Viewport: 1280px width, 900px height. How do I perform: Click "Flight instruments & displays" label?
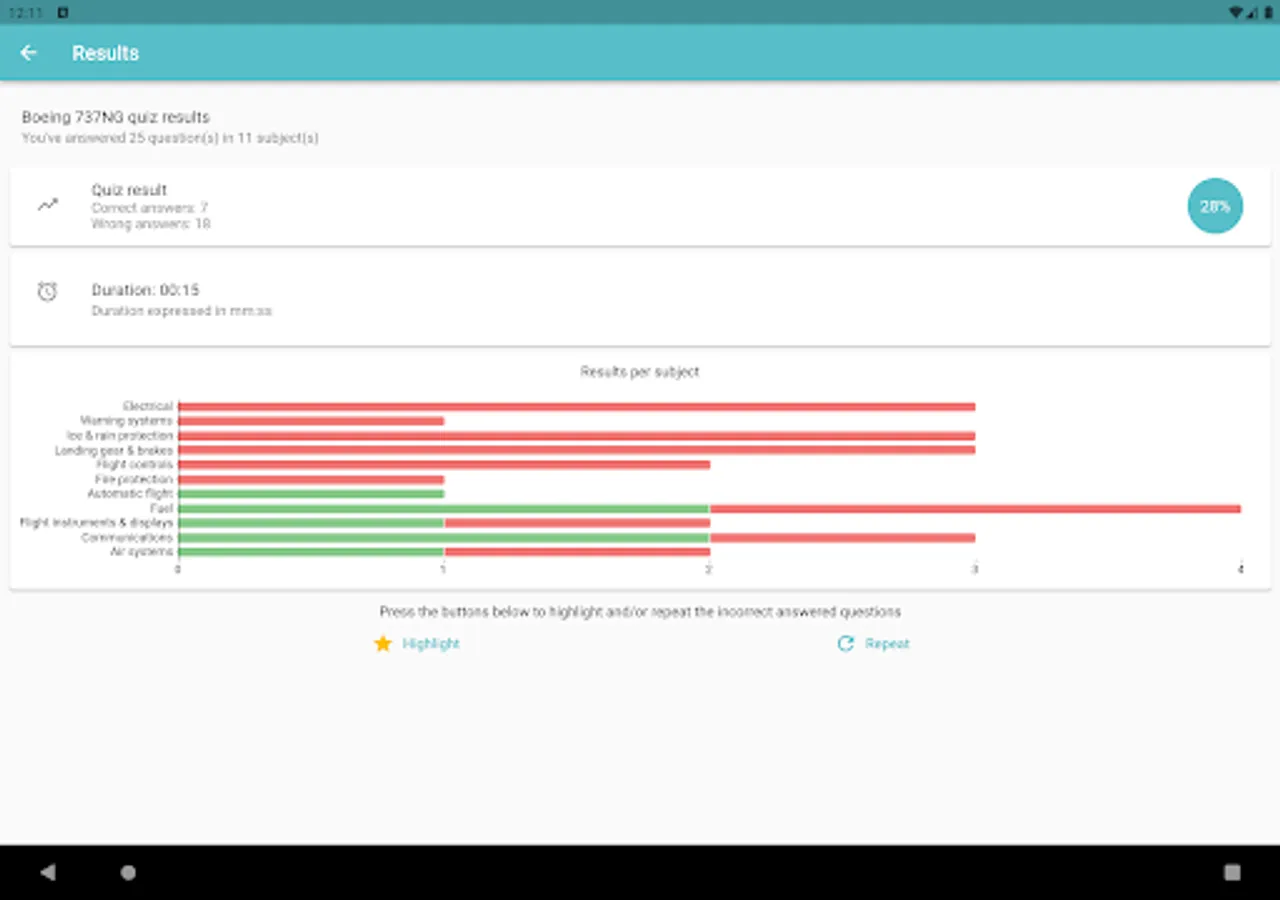click(97, 523)
